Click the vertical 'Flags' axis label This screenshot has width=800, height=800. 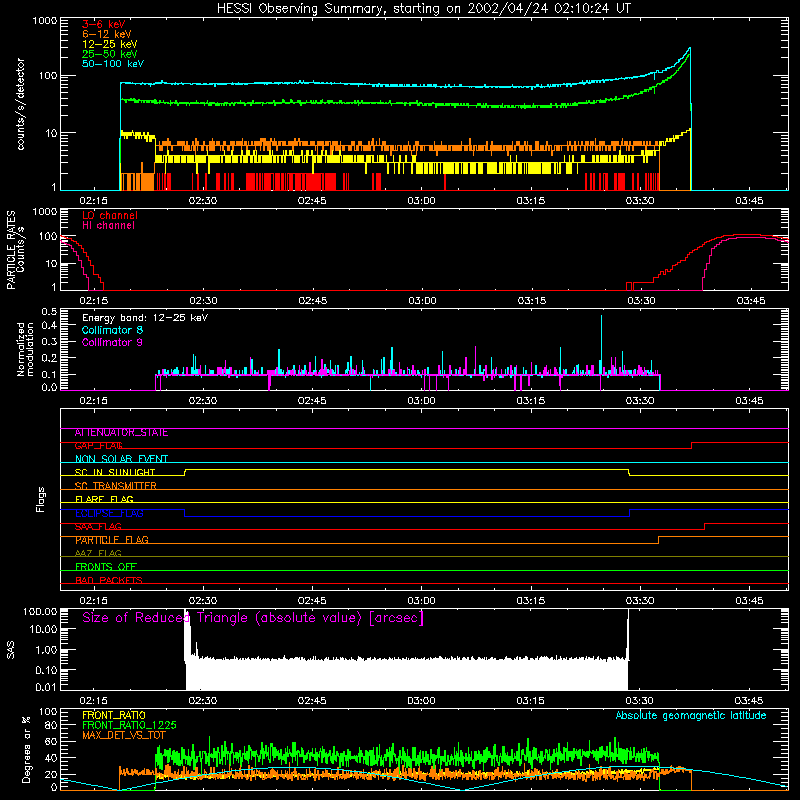pos(40,499)
